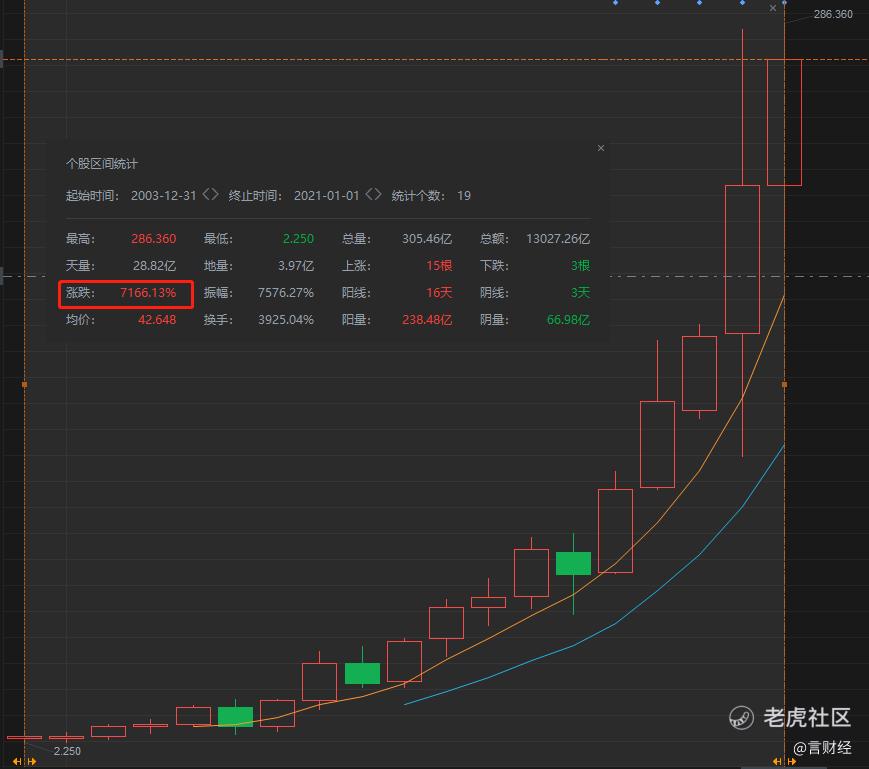Click the 最低 value 2.250 in panel
This screenshot has width=869, height=769.
pos(298,239)
